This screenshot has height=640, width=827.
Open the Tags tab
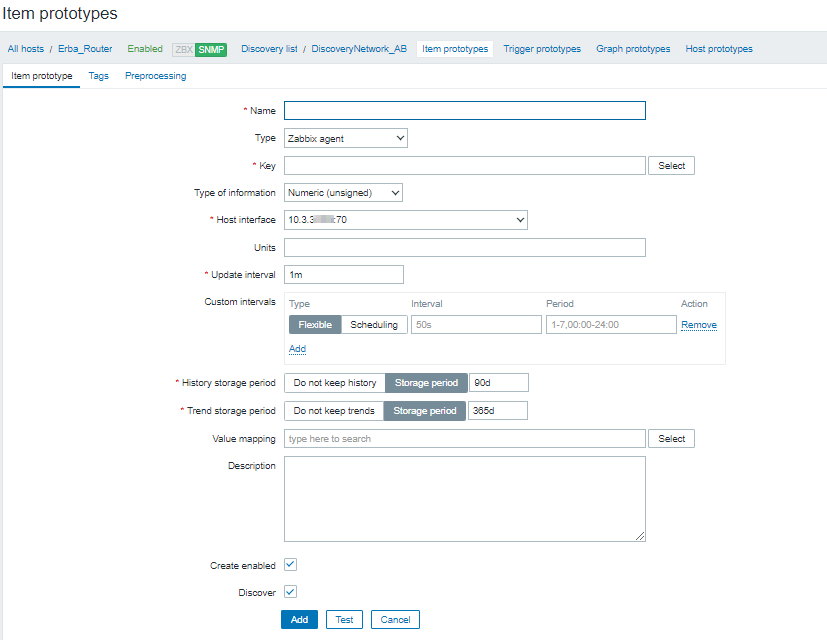[x=98, y=76]
